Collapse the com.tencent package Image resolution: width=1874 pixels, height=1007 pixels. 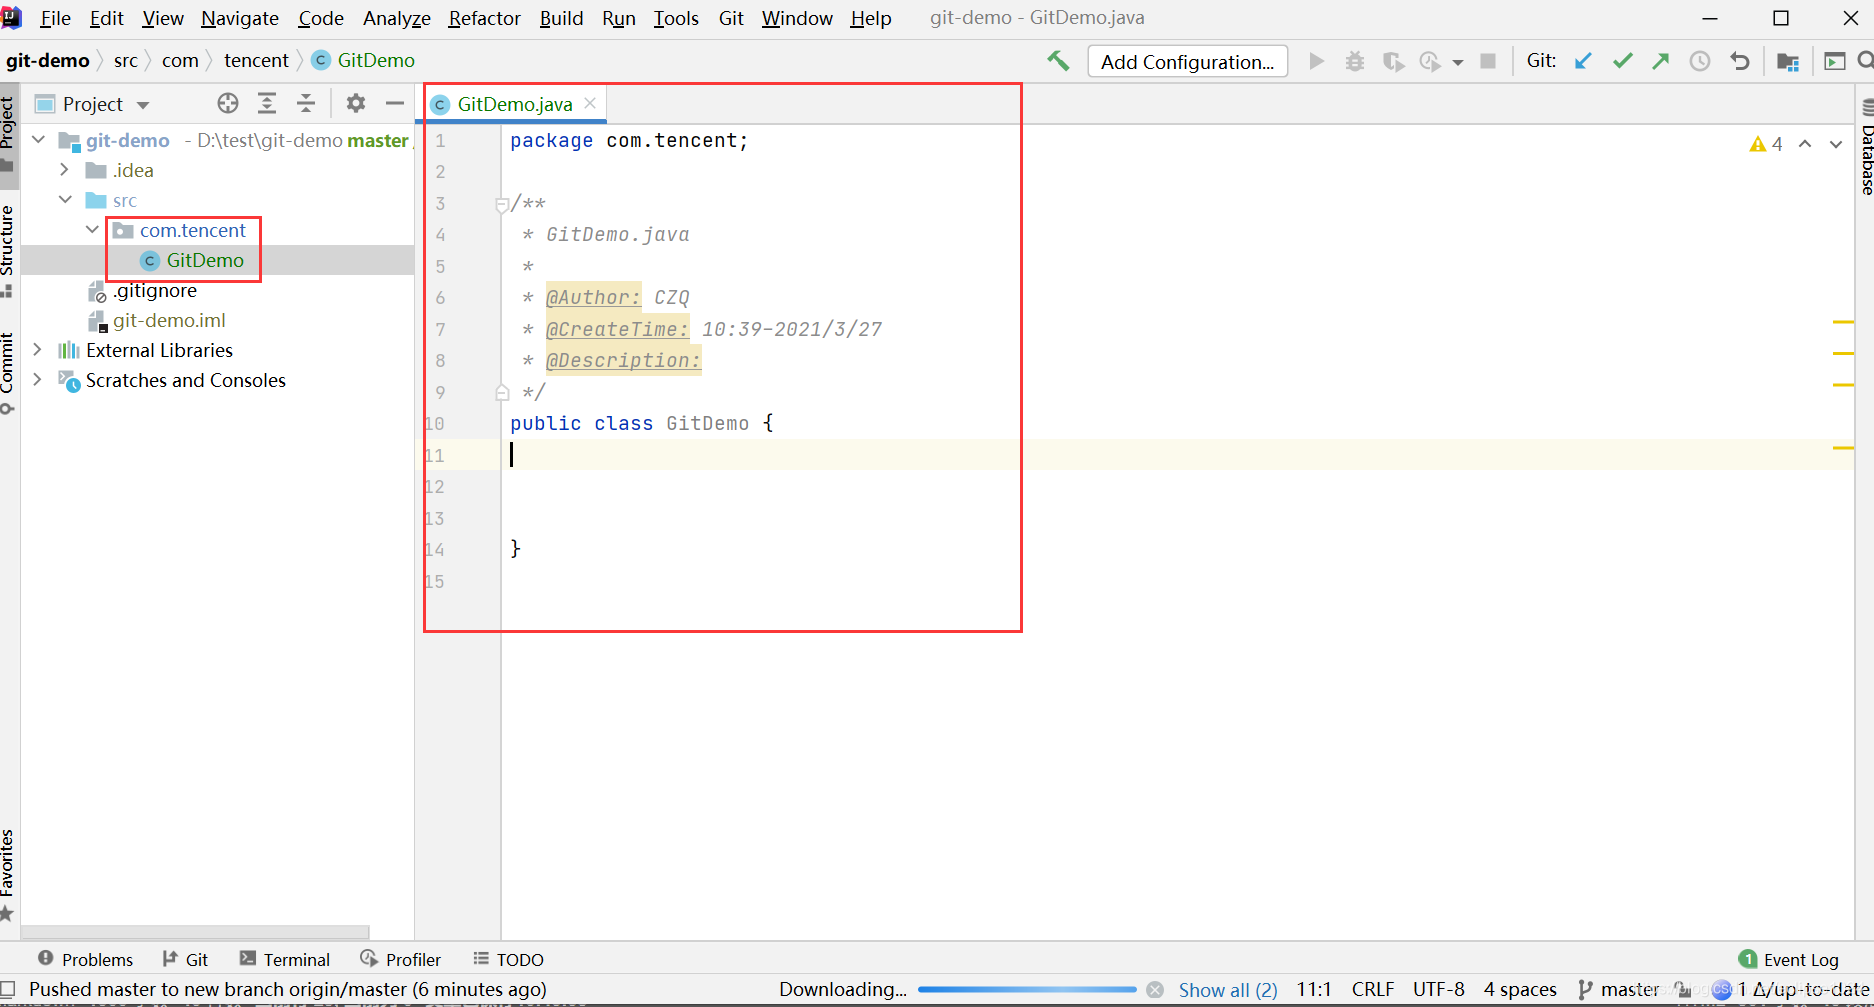pyautogui.click(x=92, y=230)
